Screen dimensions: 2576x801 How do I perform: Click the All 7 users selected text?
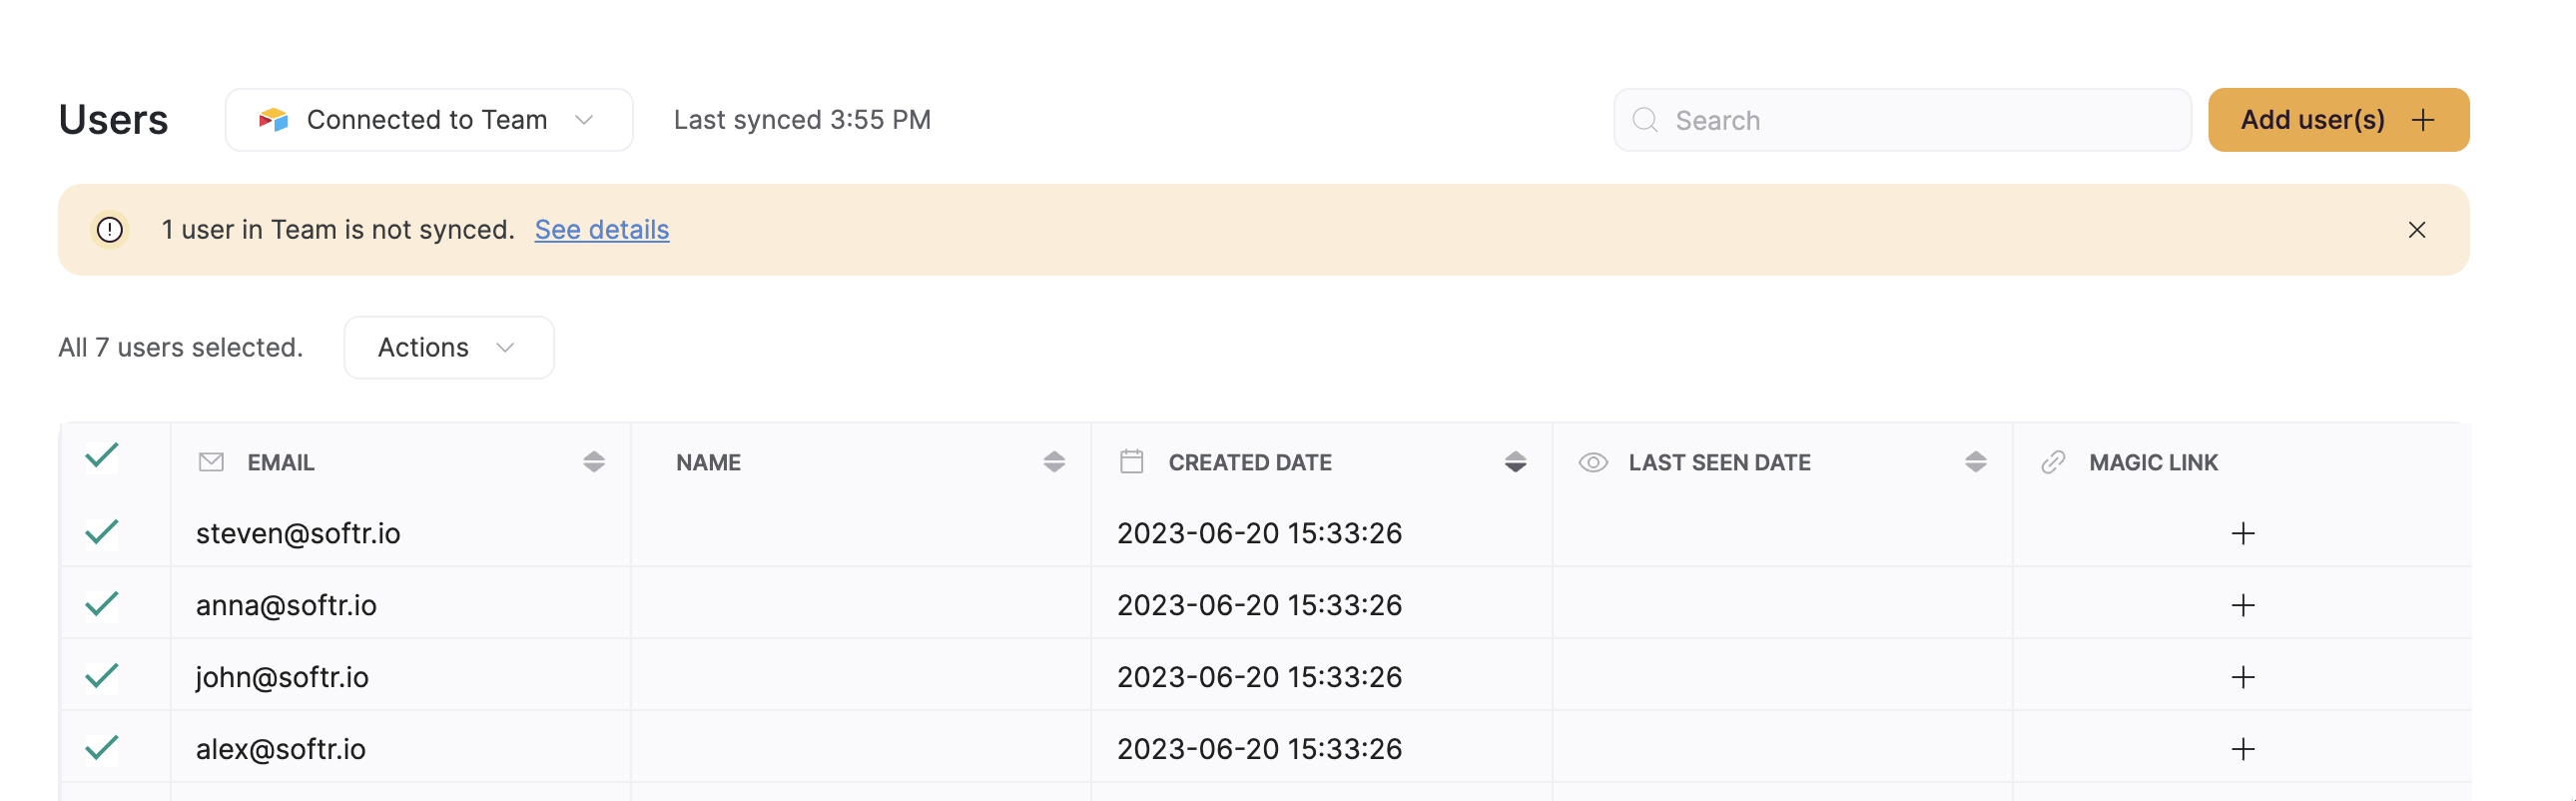pyautogui.click(x=181, y=348)
